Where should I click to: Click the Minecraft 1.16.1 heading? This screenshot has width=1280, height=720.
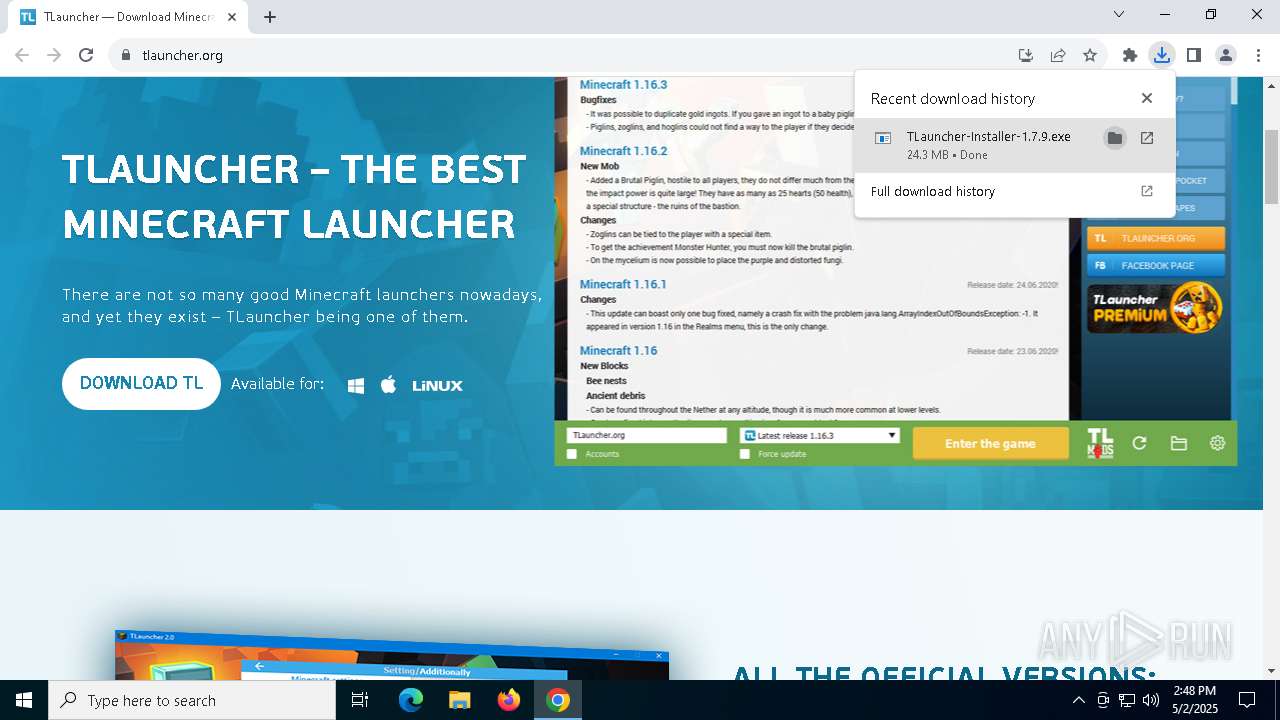click(623, 285)
